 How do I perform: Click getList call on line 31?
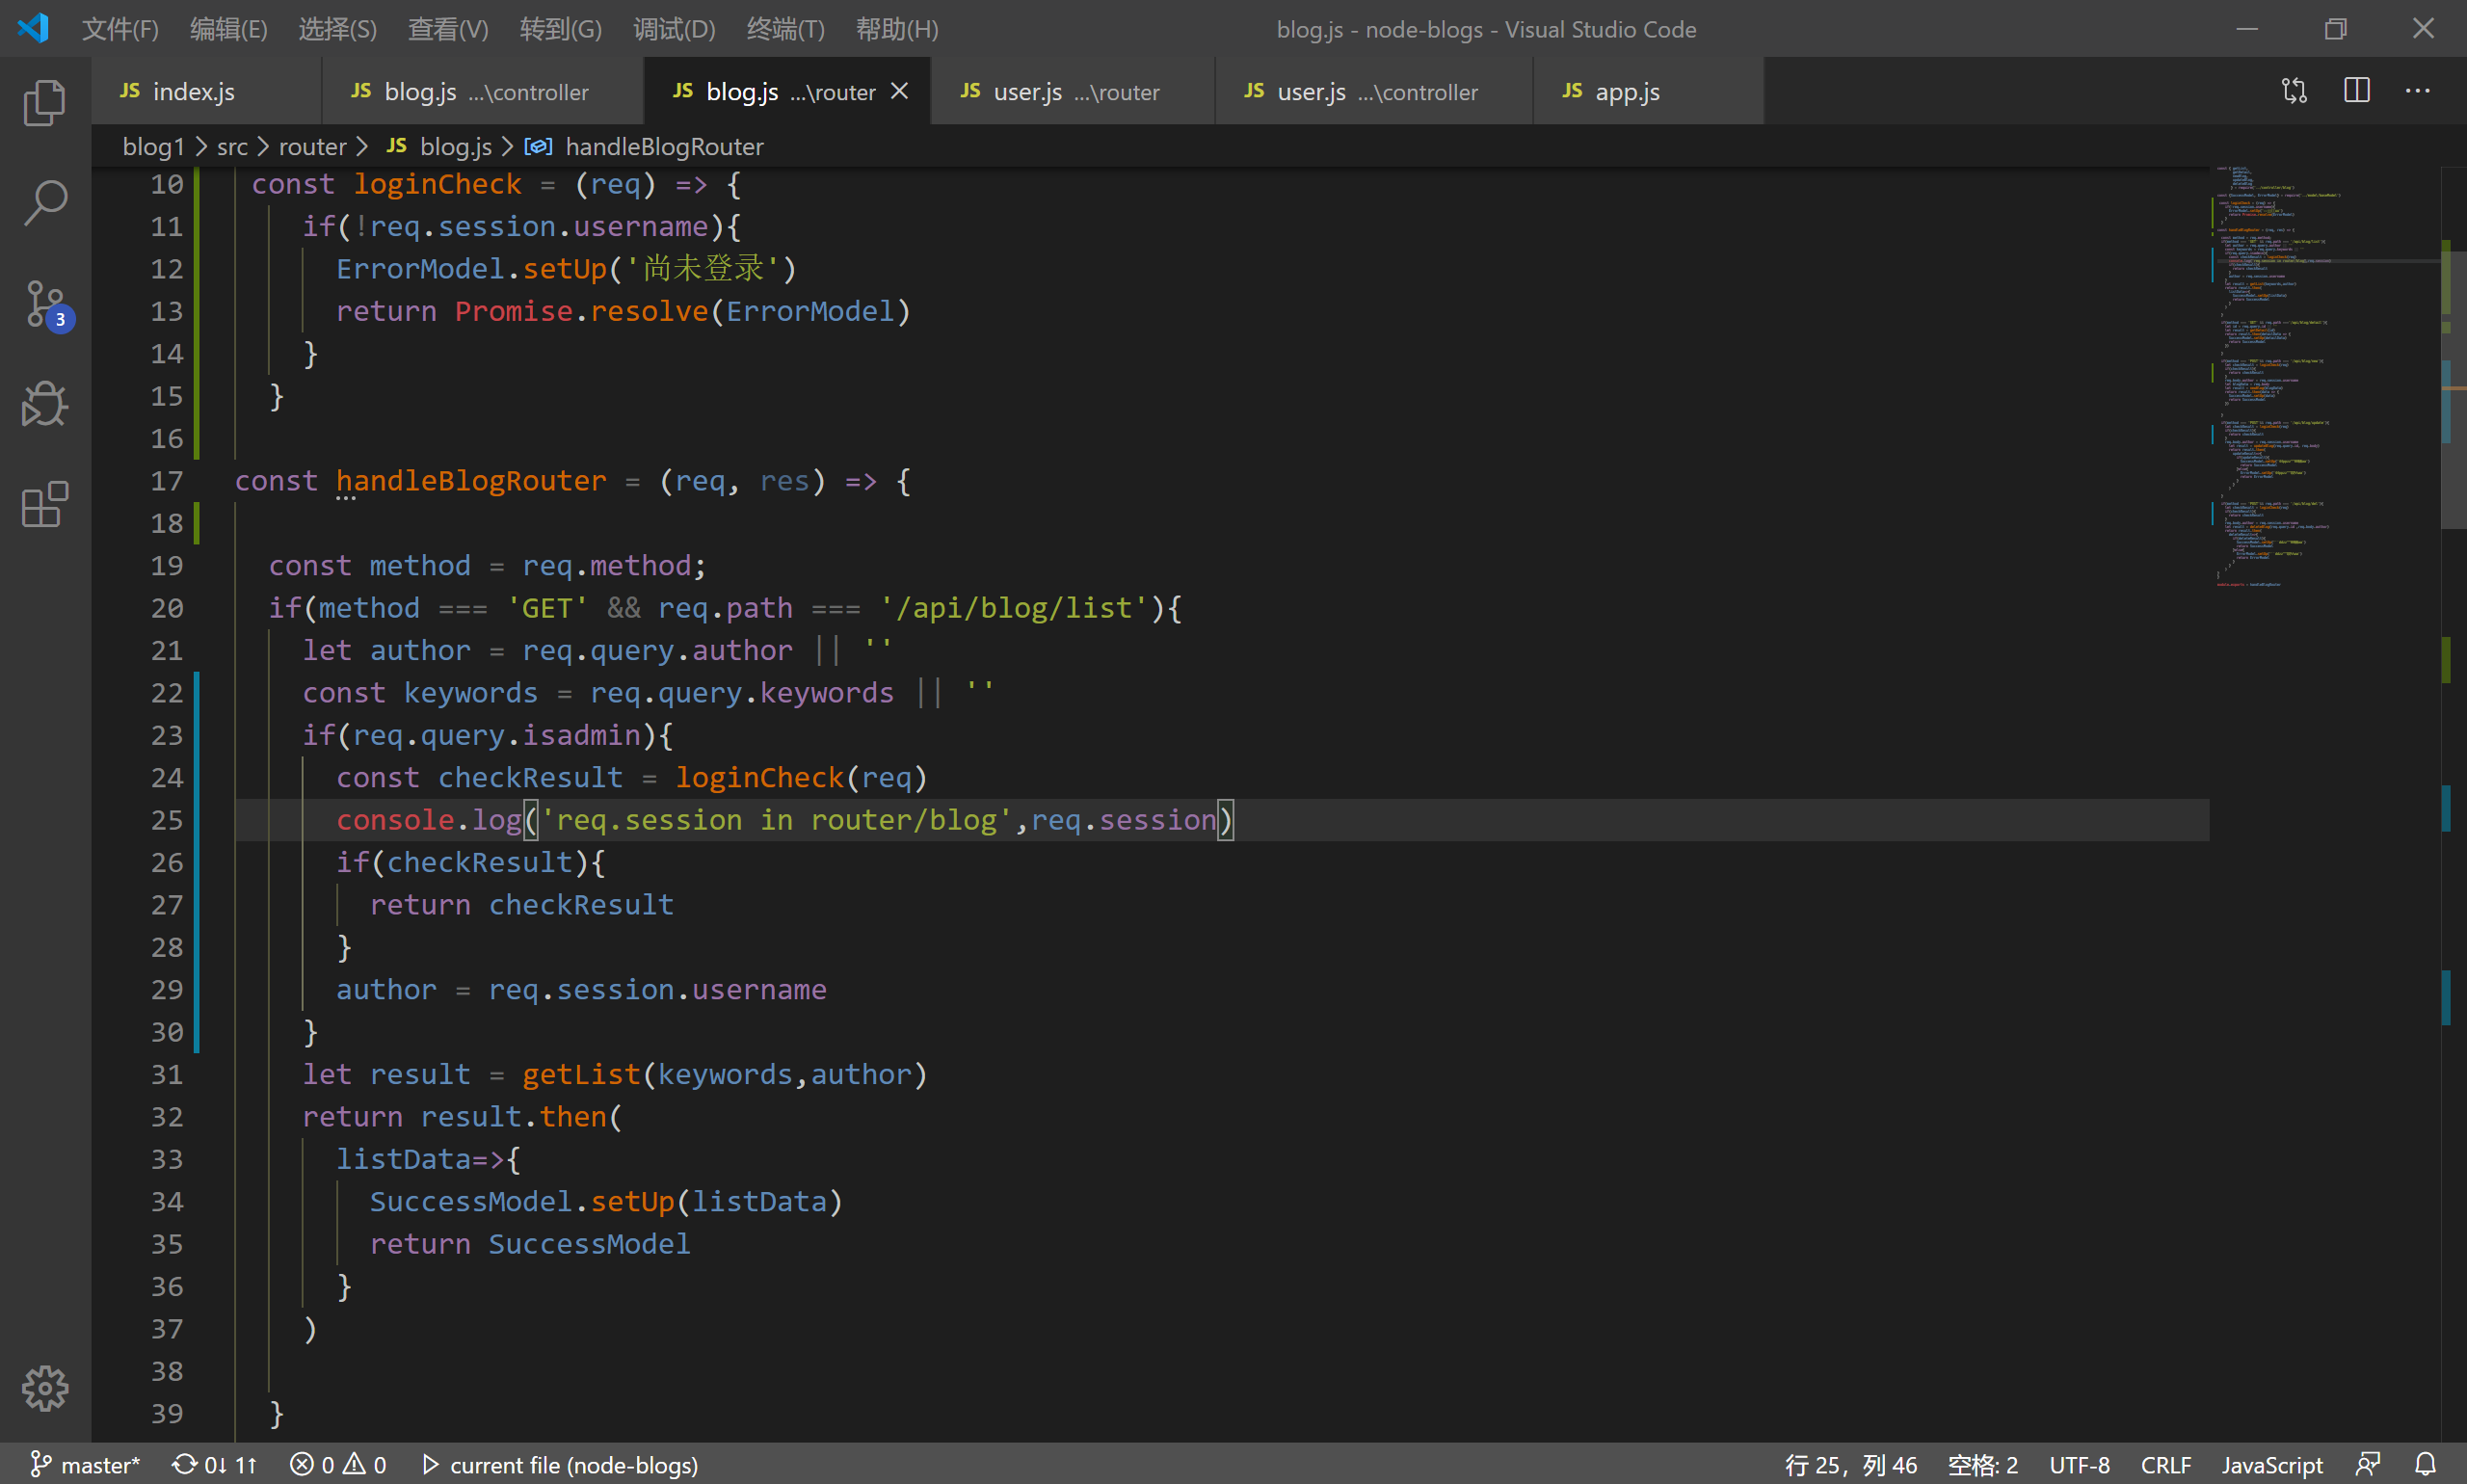coord(581,1074)
